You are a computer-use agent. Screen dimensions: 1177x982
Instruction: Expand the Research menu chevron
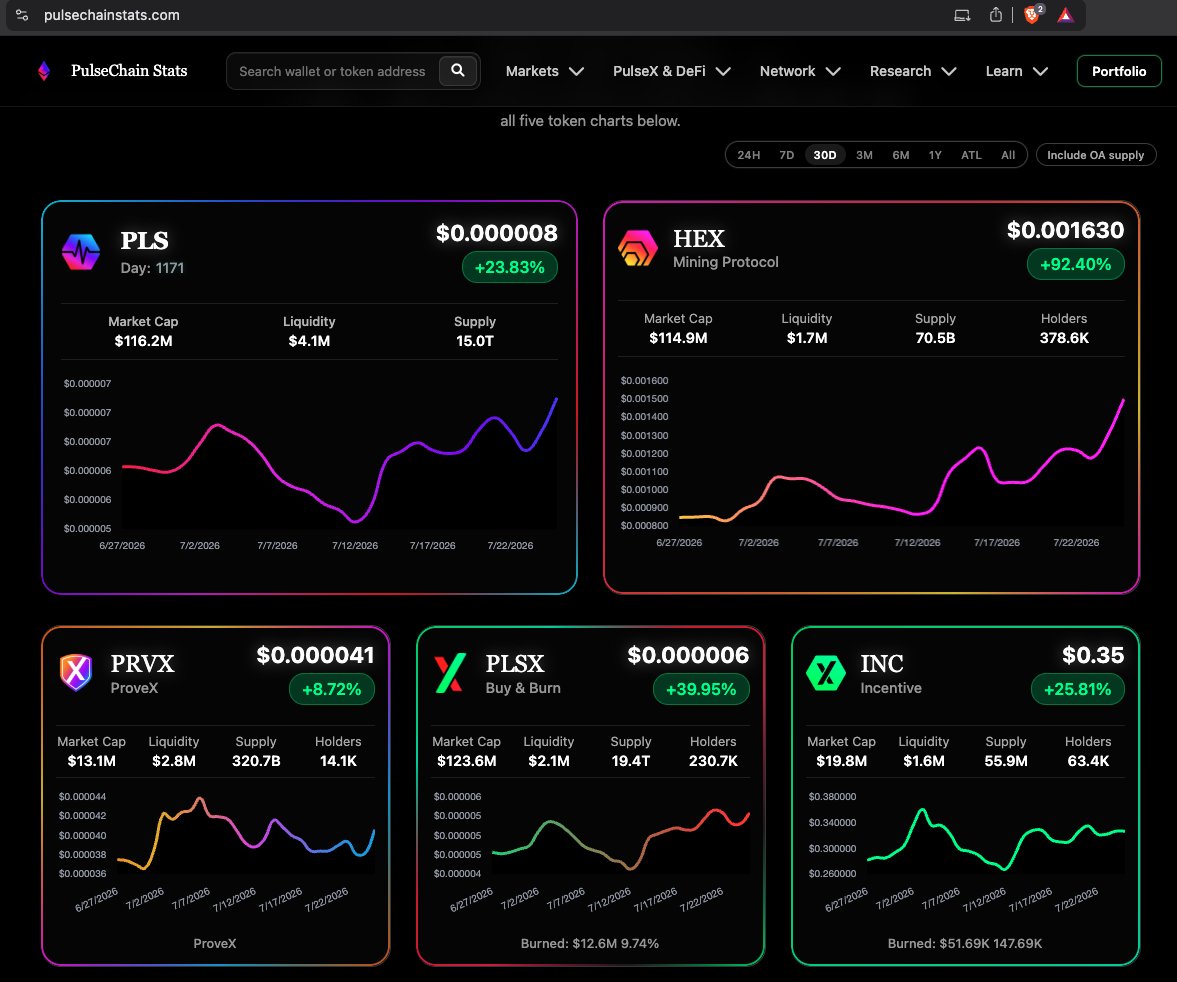coord(949,71)
